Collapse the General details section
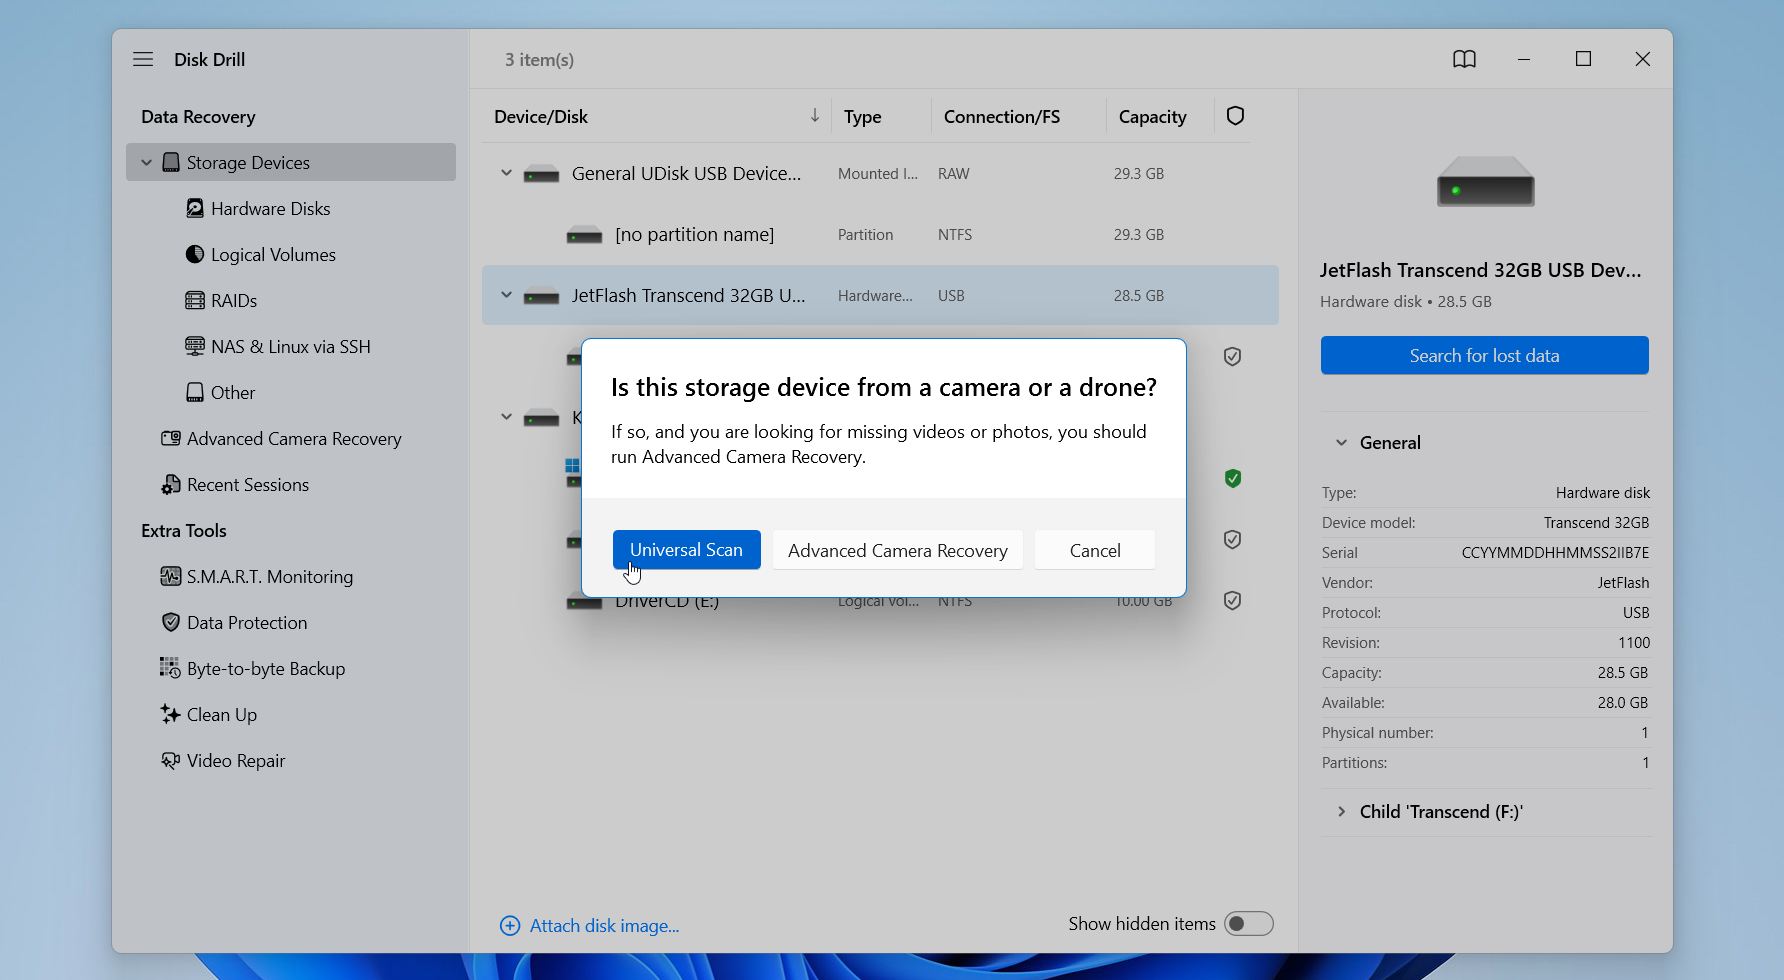Viewport: 1784px width, 980px height. coord(1341,442)
